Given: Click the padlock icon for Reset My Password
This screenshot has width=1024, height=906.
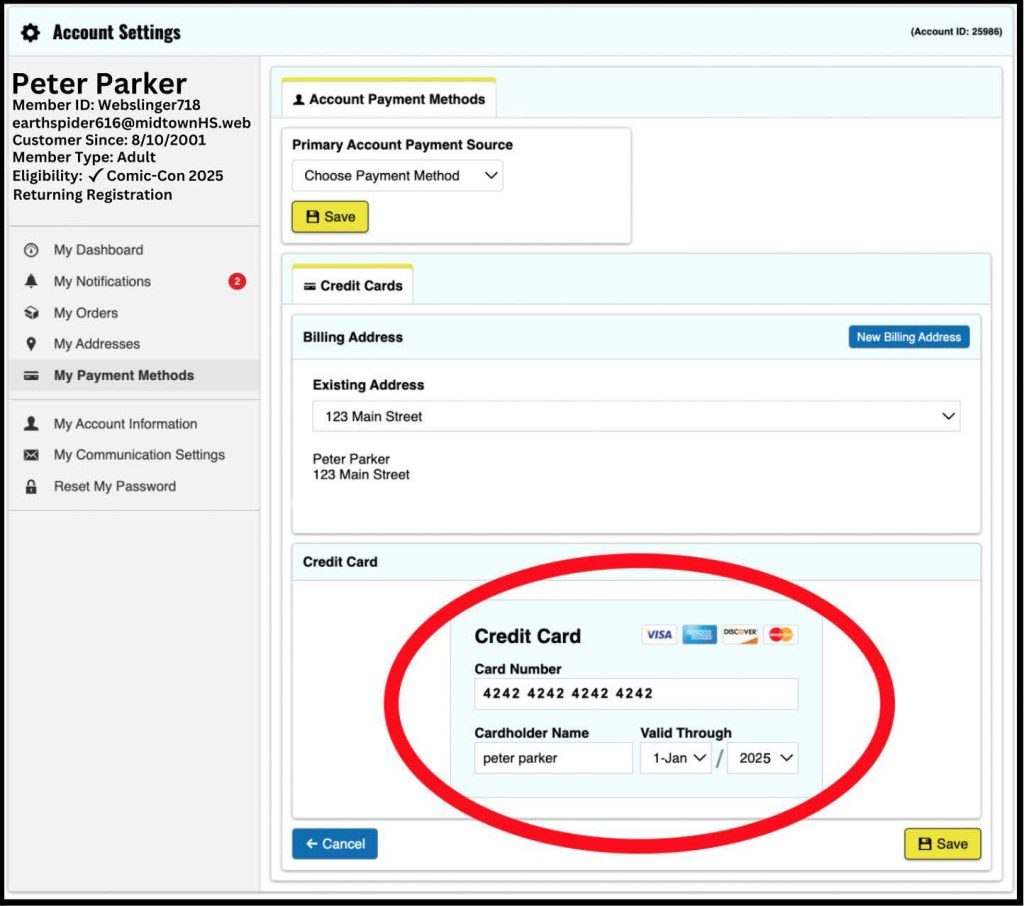Looking at the screenshot, I should click(x=31, y=487).
